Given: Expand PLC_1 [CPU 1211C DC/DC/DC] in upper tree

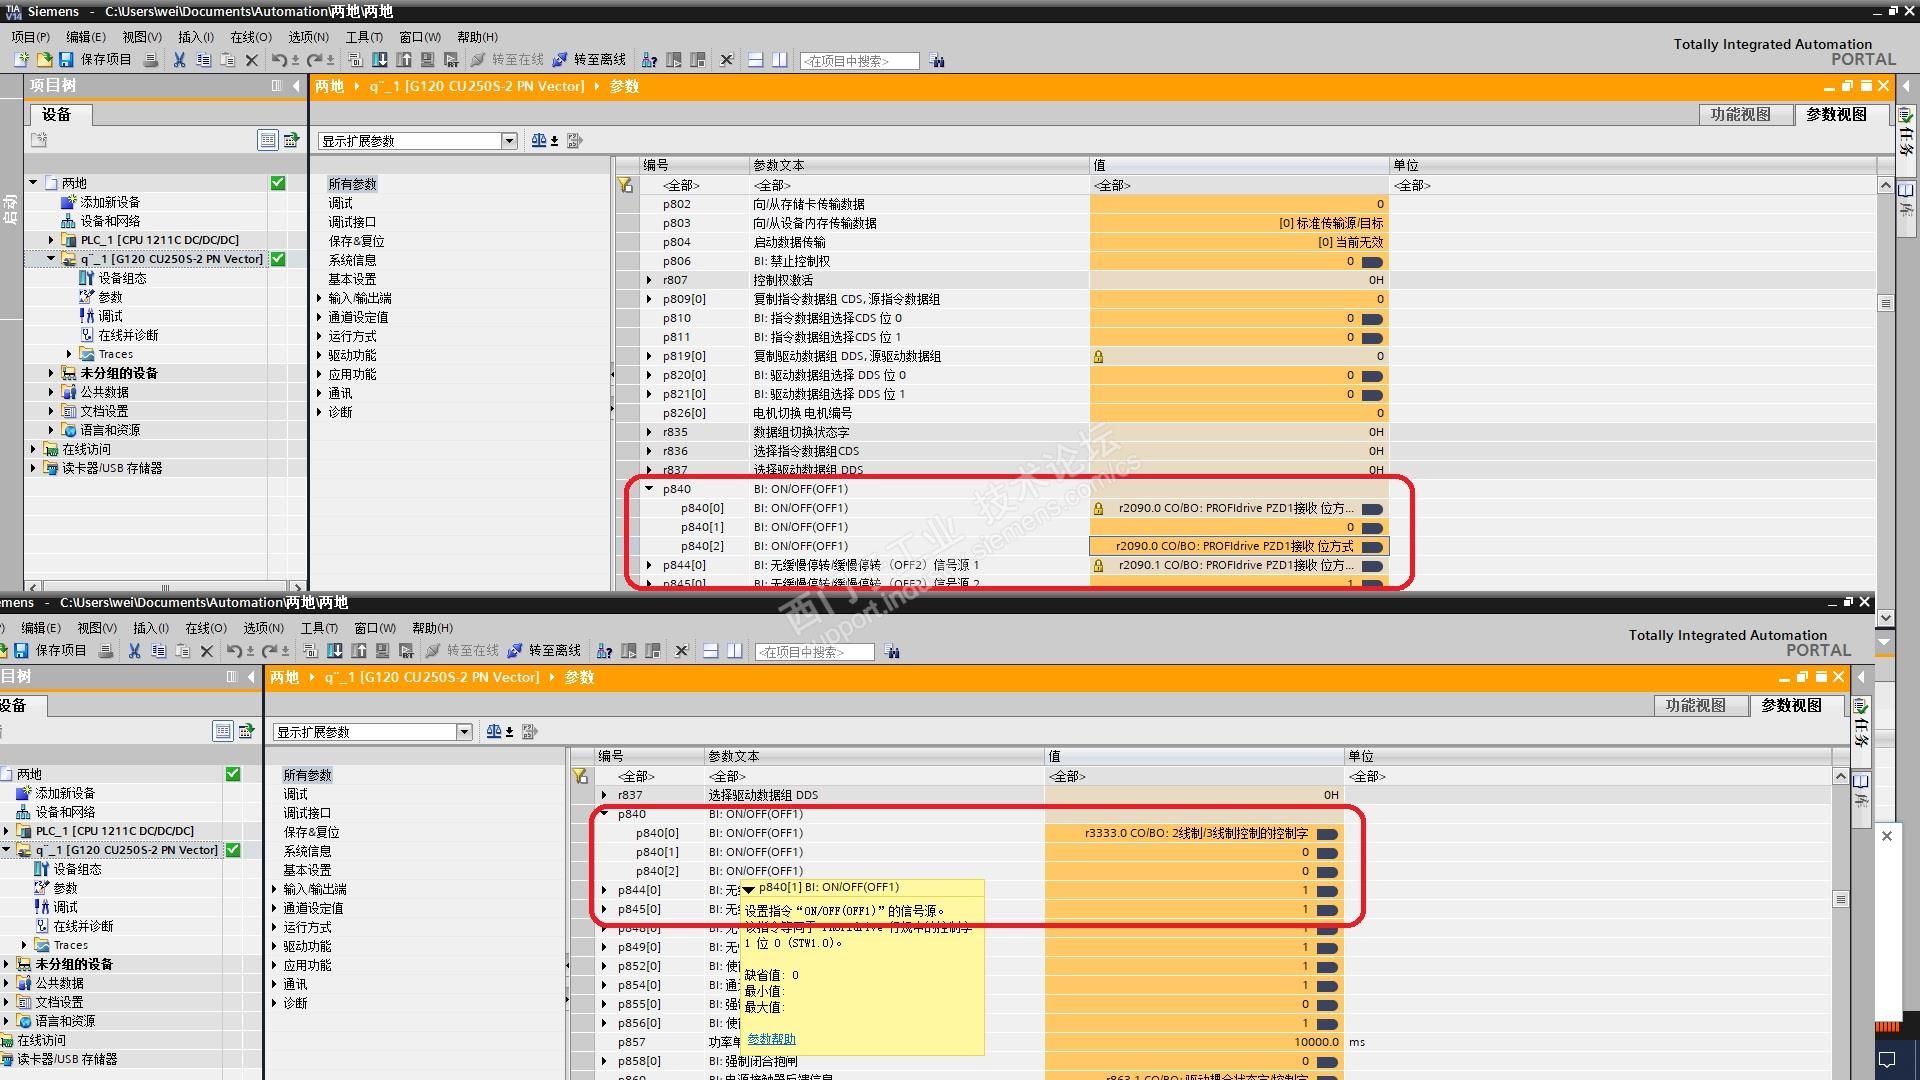Looking at the screenshot, I should [51, 240].
